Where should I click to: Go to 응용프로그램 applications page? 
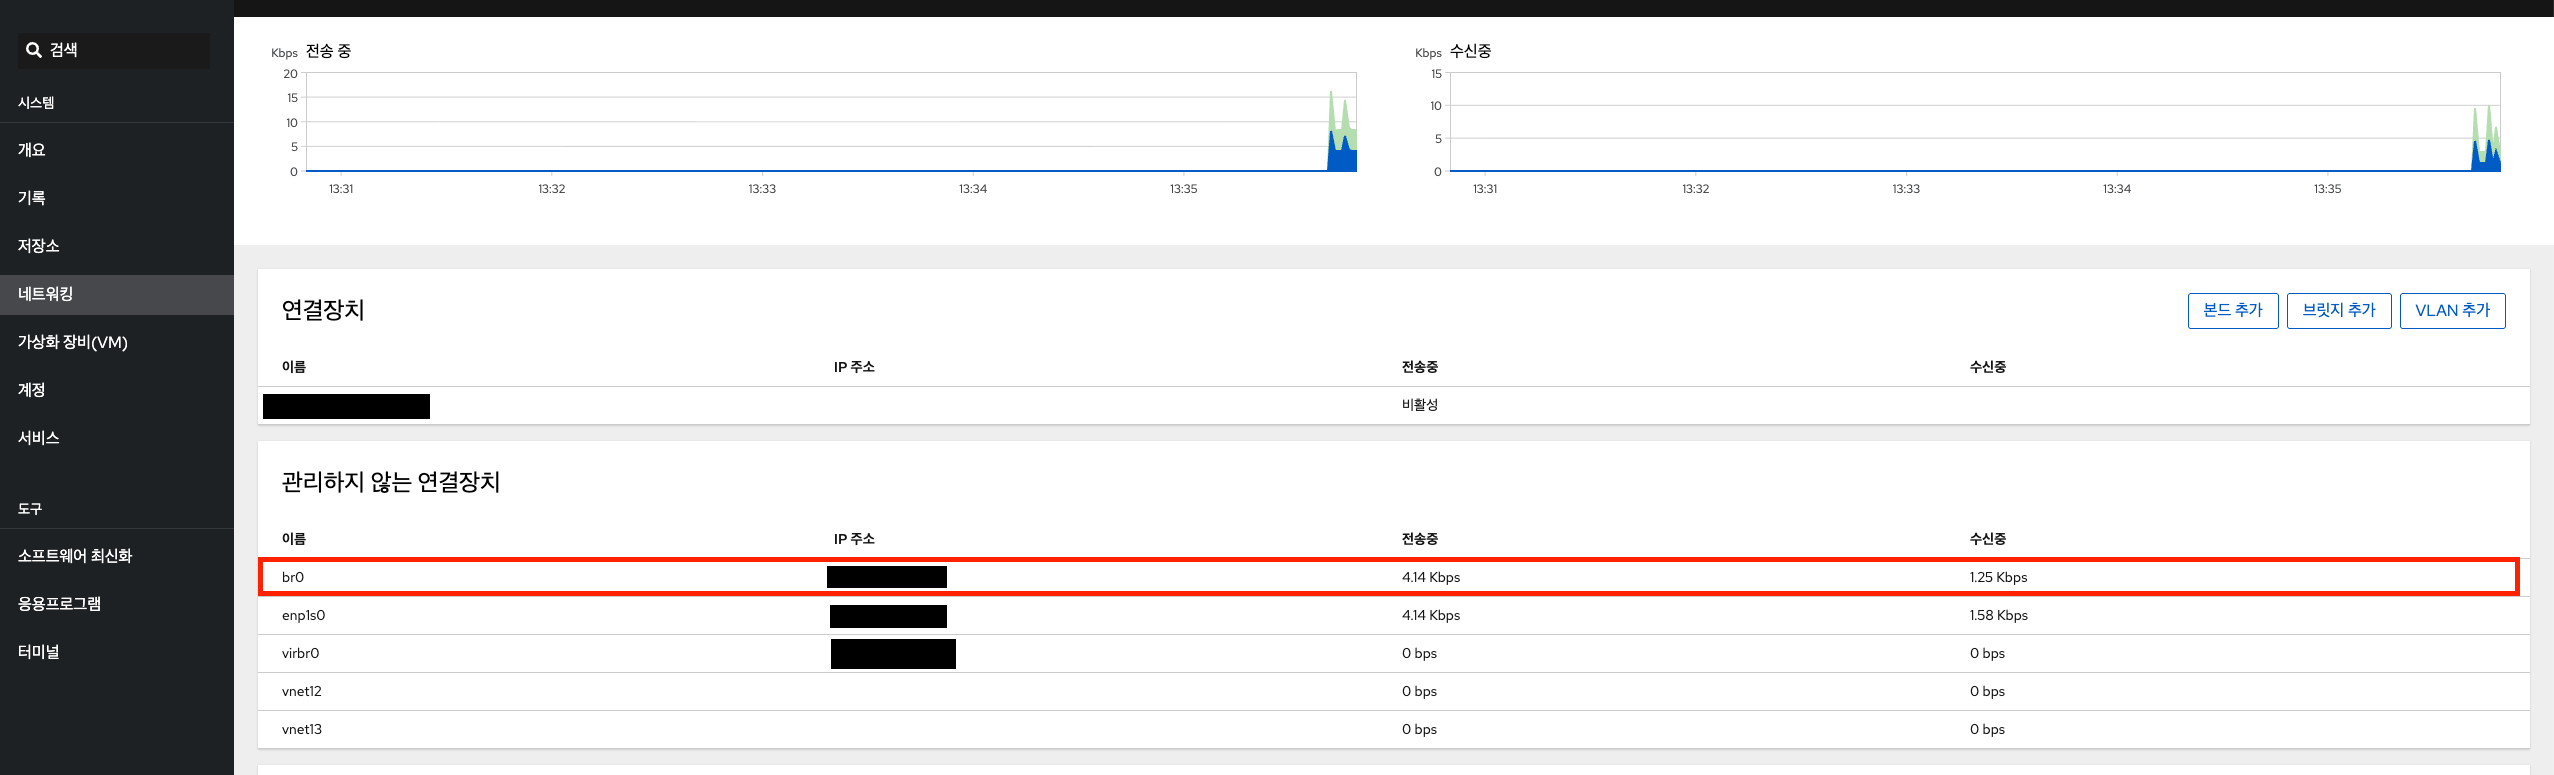60,604
